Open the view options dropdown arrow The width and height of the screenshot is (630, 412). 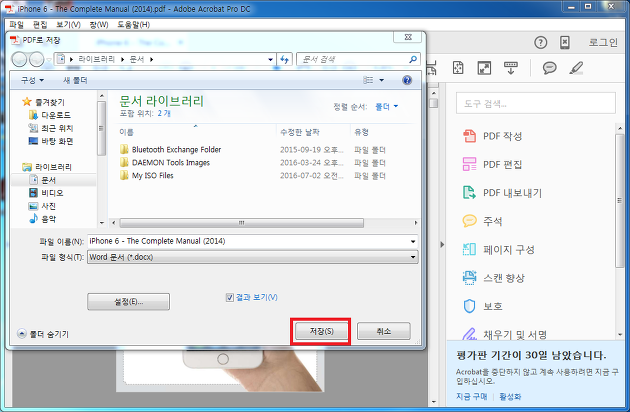(x=381, y=80)
